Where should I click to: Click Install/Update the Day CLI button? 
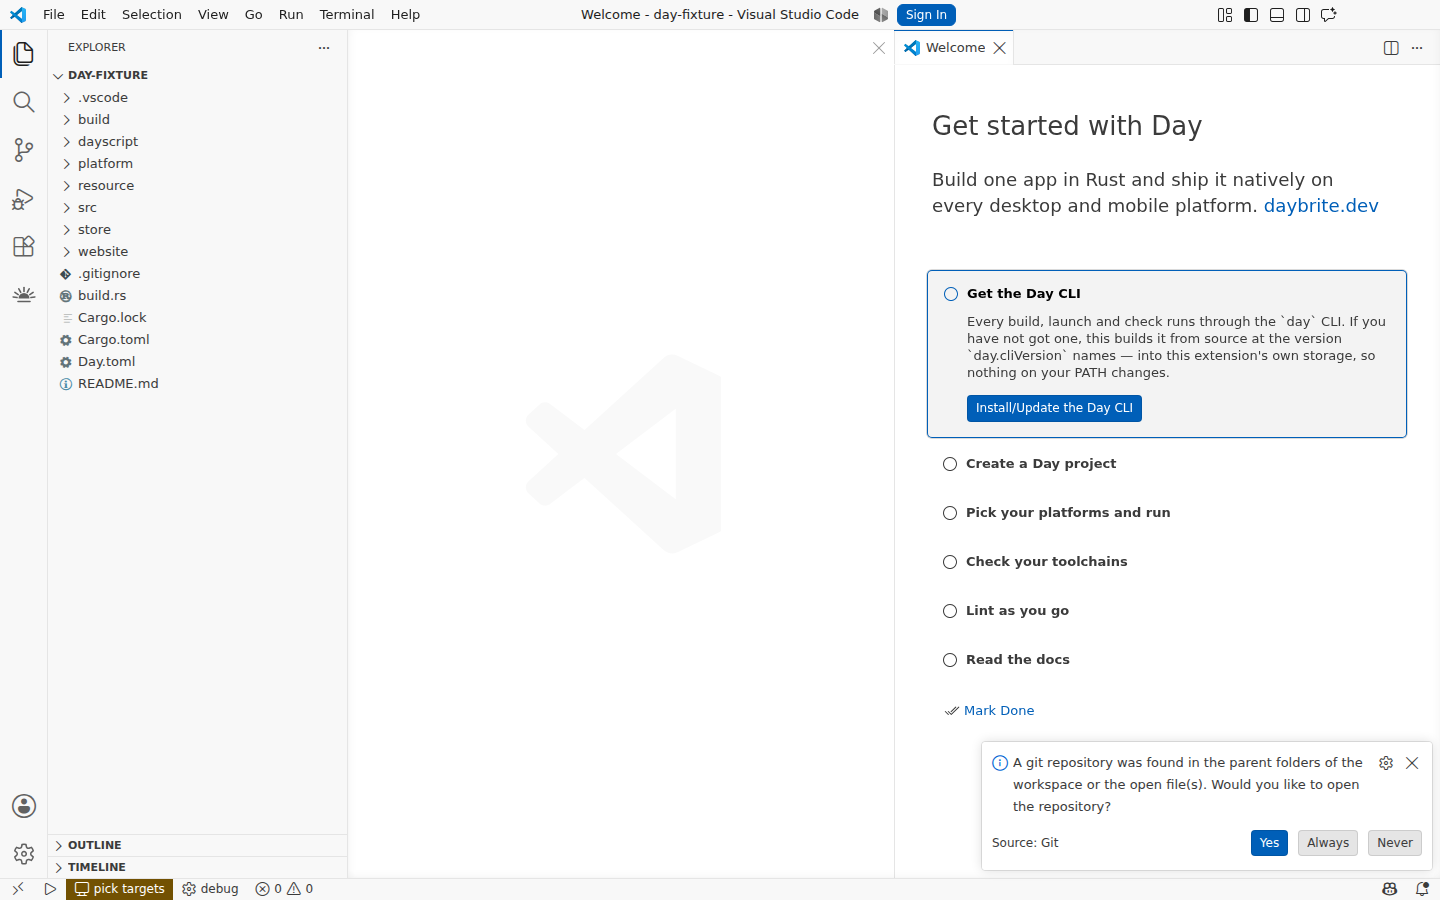(1054, 408)
